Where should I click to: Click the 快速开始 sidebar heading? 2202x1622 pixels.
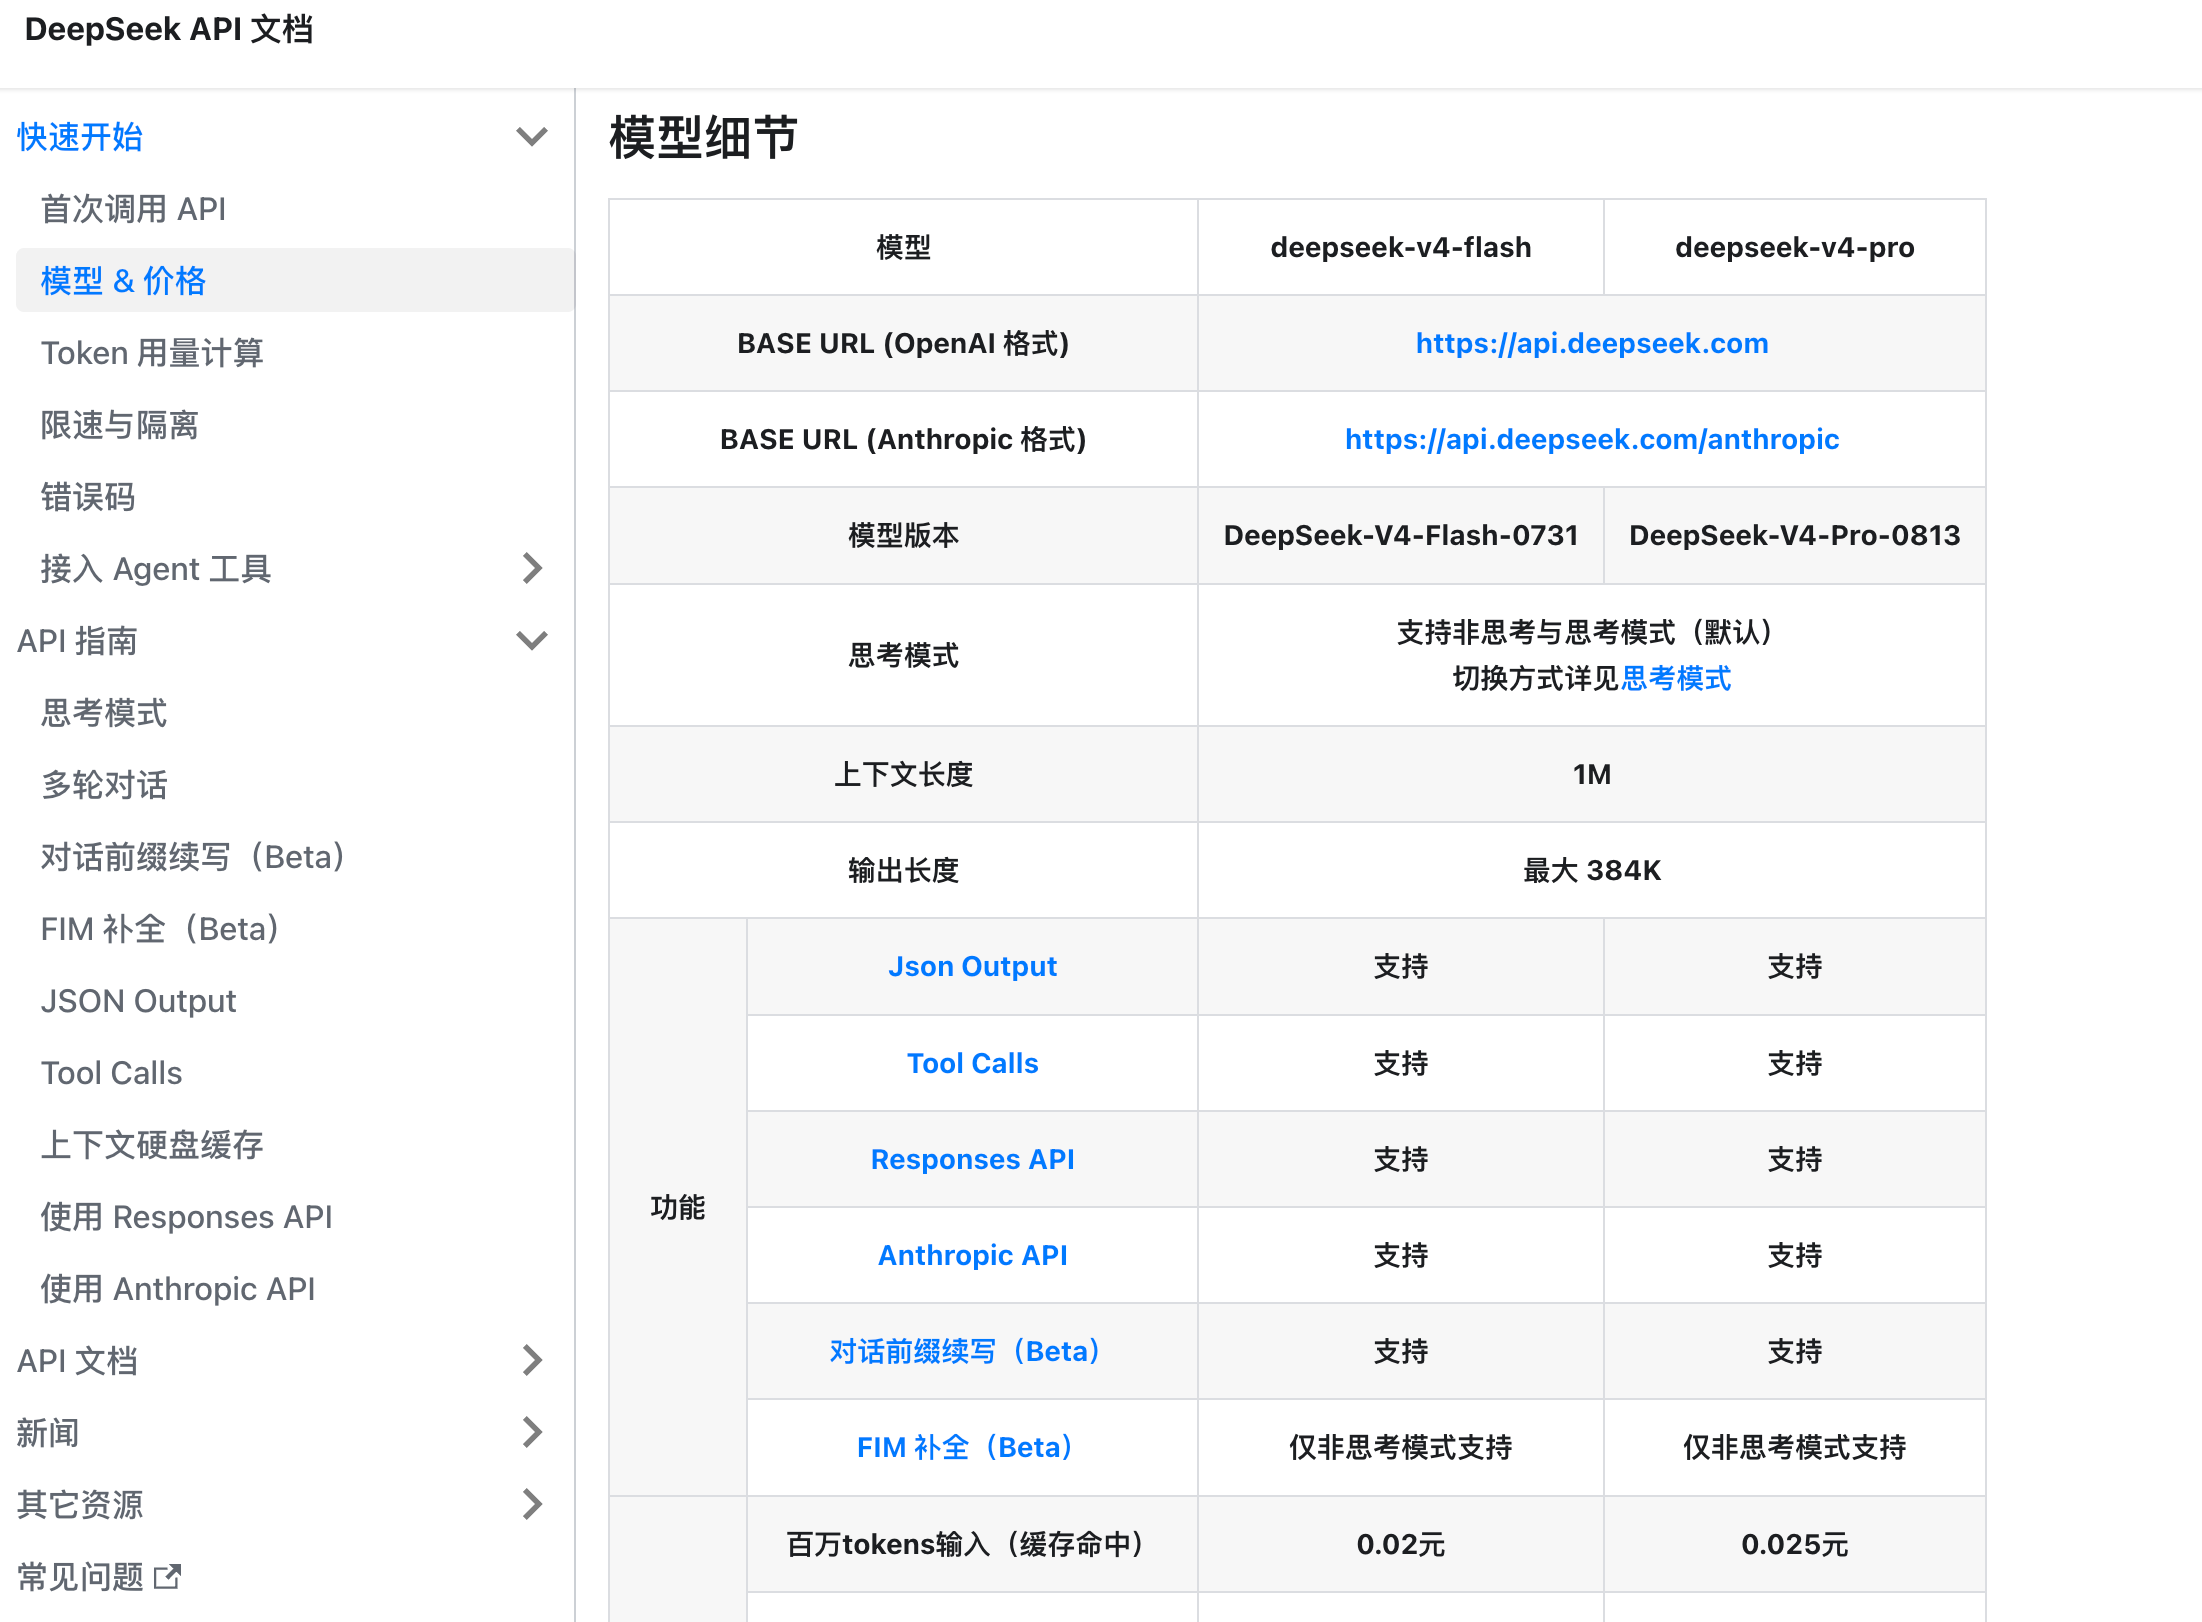(80, 137)
